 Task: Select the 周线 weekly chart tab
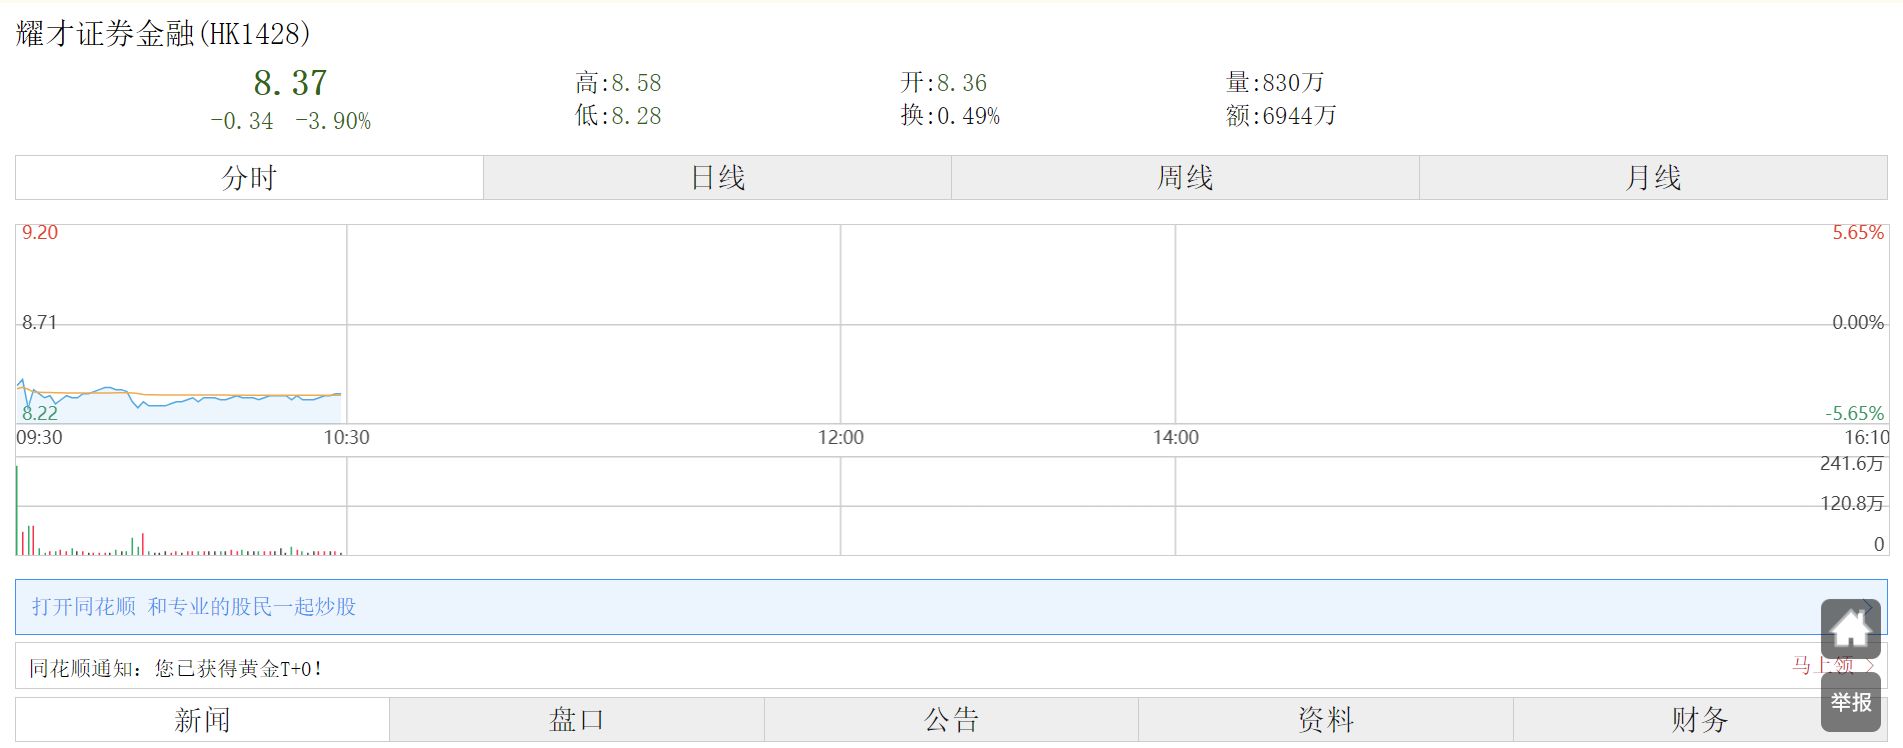(x=1185, y=178)
